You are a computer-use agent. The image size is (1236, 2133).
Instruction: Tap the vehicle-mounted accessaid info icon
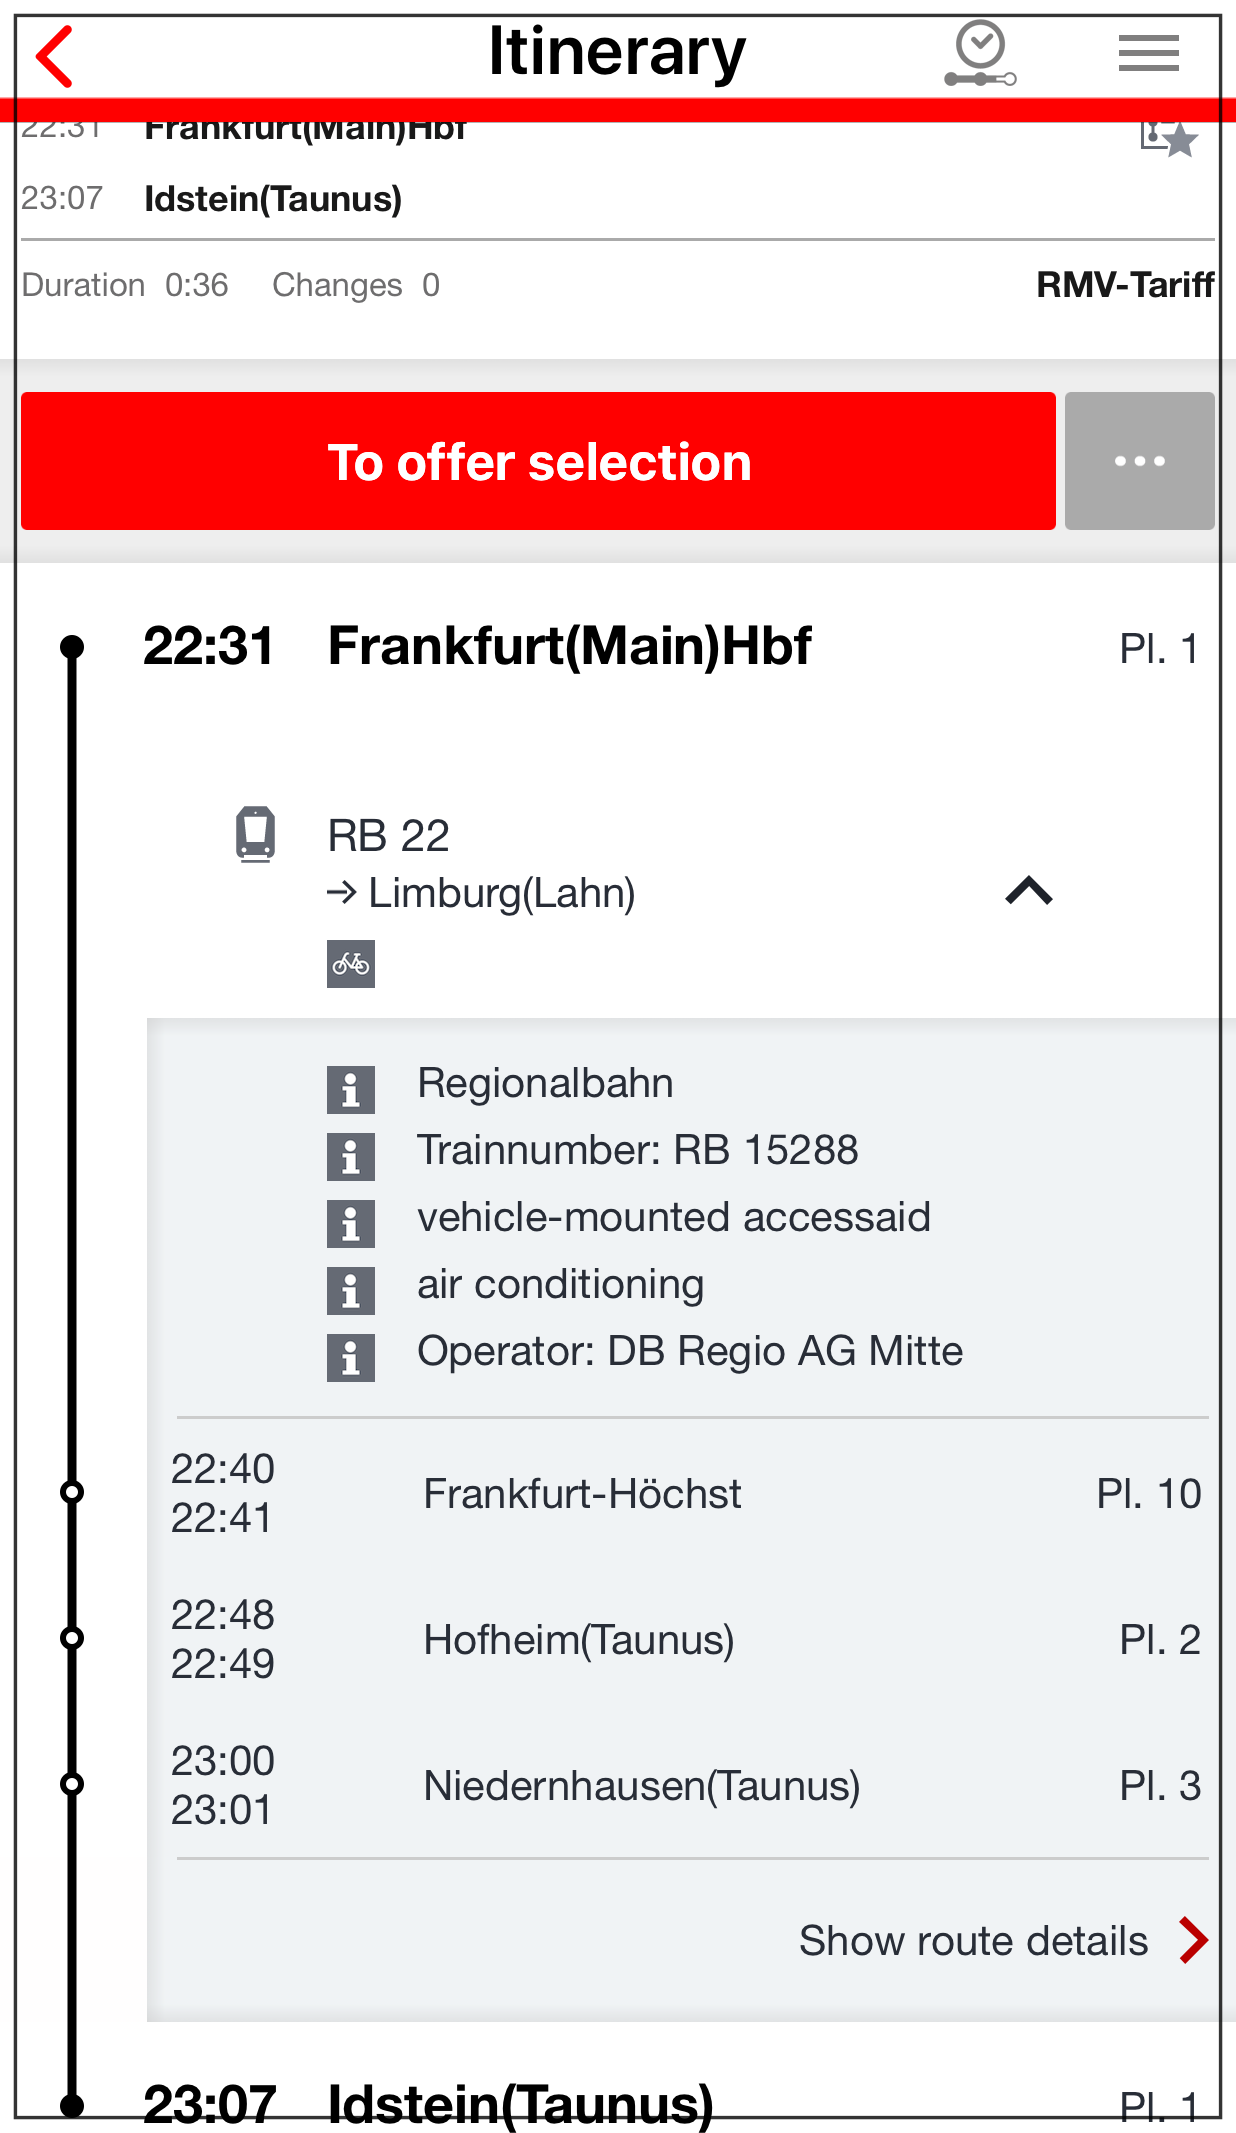click(351, 1223)
